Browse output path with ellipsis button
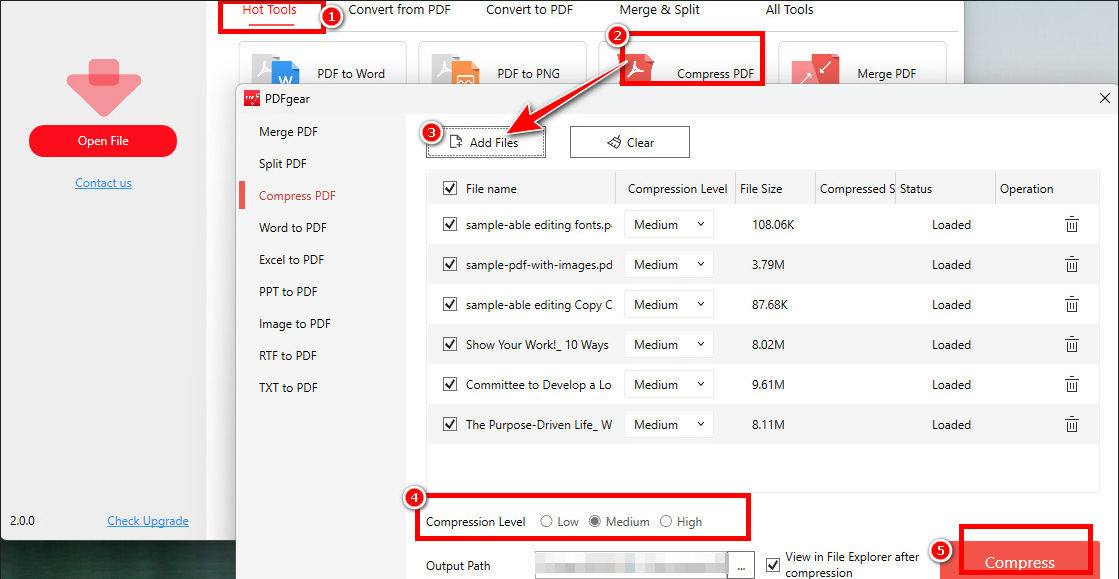The height and width of the screenshot is (579, 1119). tap(741, 565)
